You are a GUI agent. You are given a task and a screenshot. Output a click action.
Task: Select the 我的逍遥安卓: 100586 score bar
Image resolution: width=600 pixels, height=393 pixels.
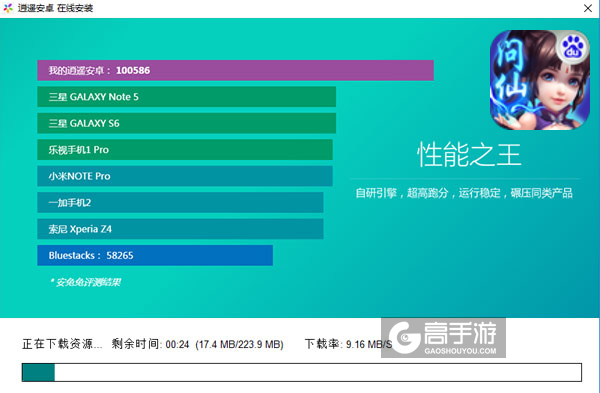[x=235, y=70]
